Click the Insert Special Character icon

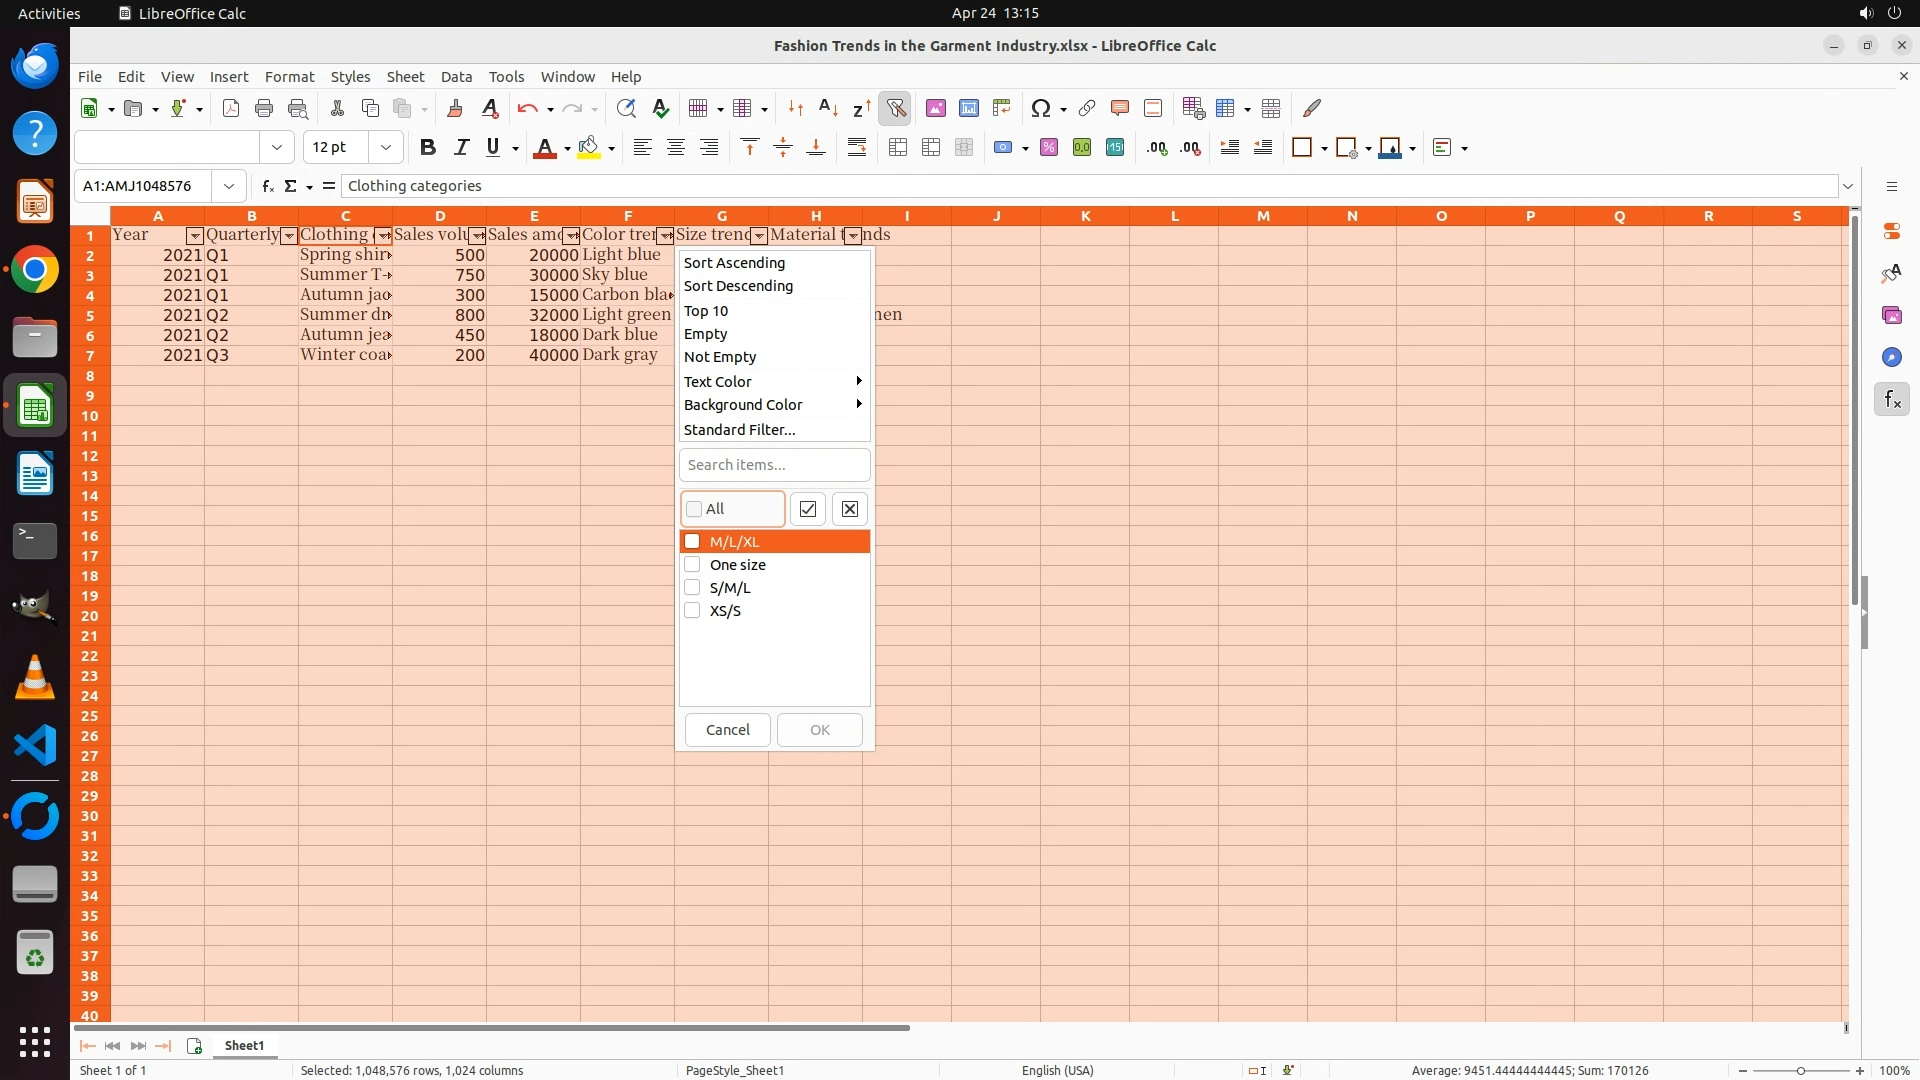(x=1041, y=108)
